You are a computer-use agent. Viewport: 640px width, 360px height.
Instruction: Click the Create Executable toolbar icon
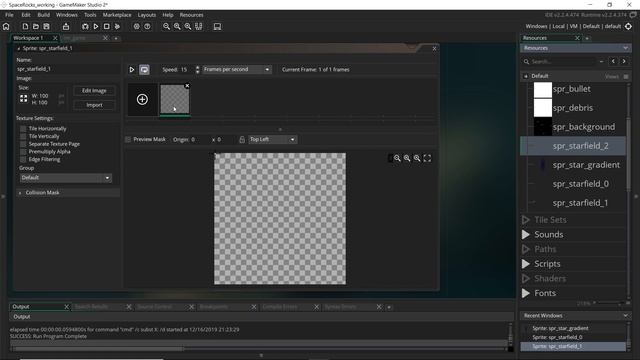[x=66, y=27]
